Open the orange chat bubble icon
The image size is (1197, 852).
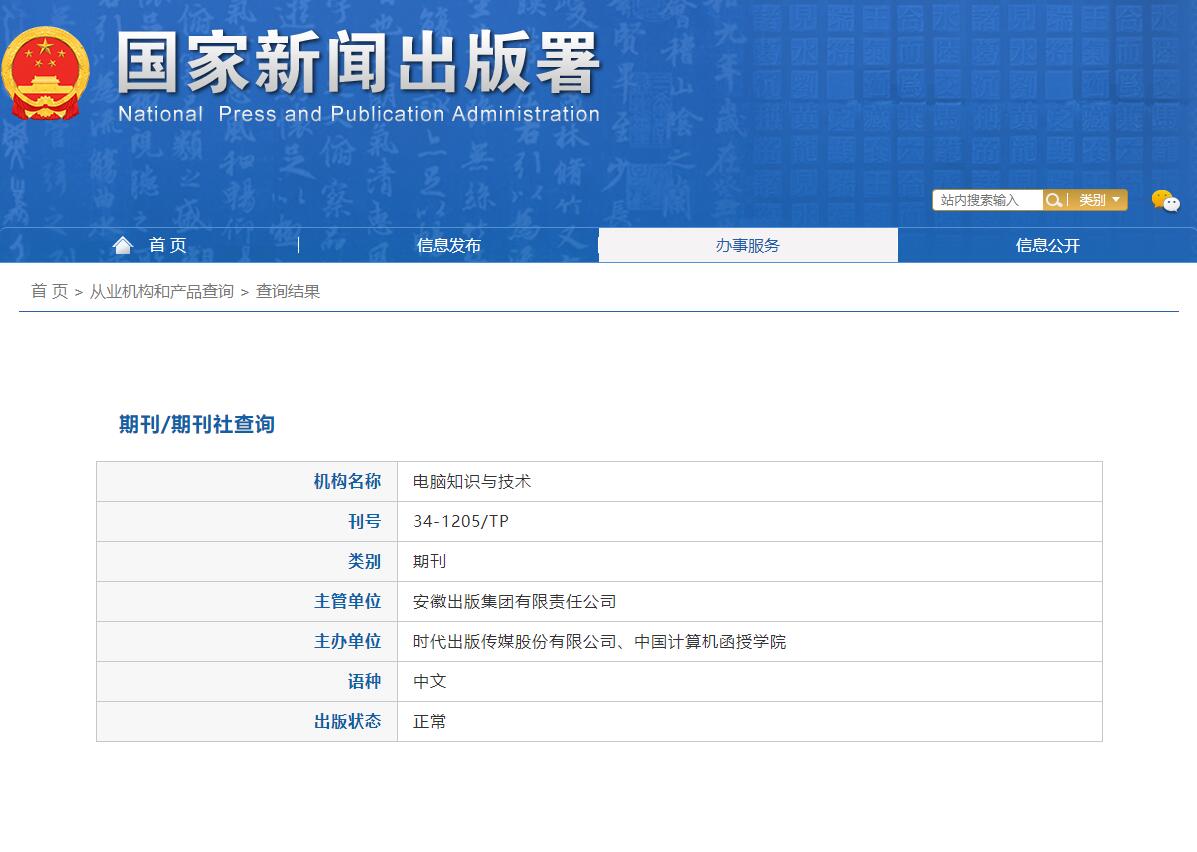[1159, 198]
